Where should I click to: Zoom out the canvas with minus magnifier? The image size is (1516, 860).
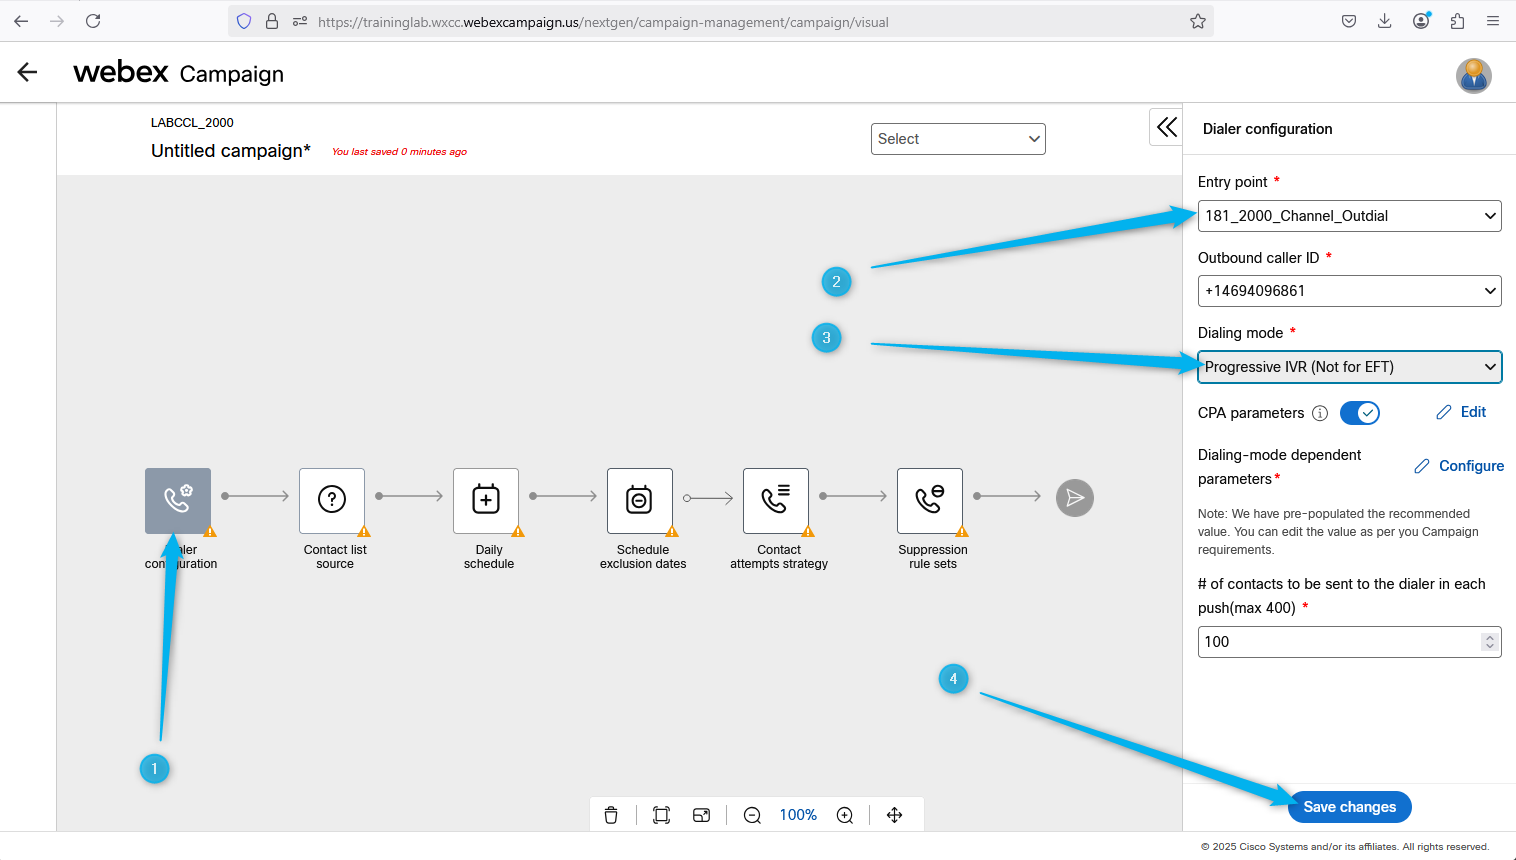pyautogui.click(x=753, y=815)
